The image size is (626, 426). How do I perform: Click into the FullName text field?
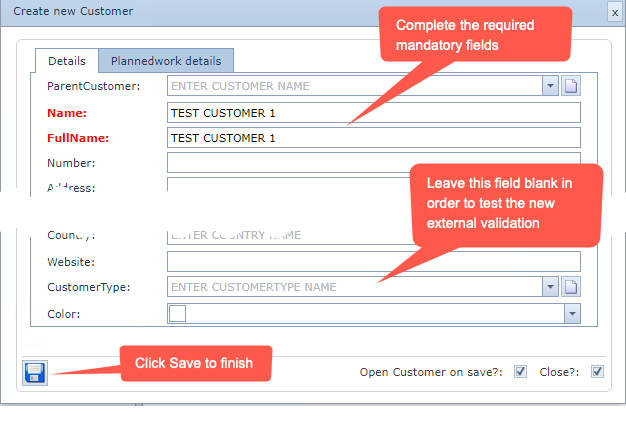(x=373, y=137)
